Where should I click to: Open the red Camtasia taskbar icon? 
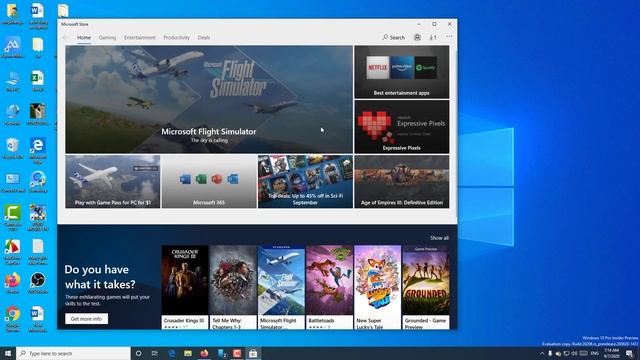[x=237, y=353]
